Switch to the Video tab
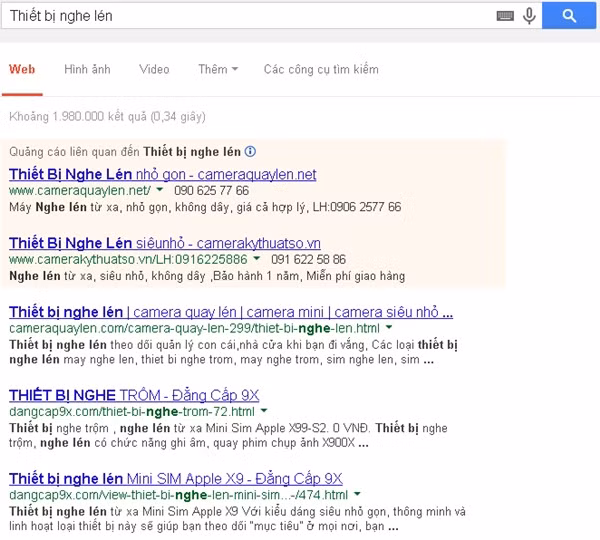This screenshot has height=540, width=600. click(x=154, y=69)
